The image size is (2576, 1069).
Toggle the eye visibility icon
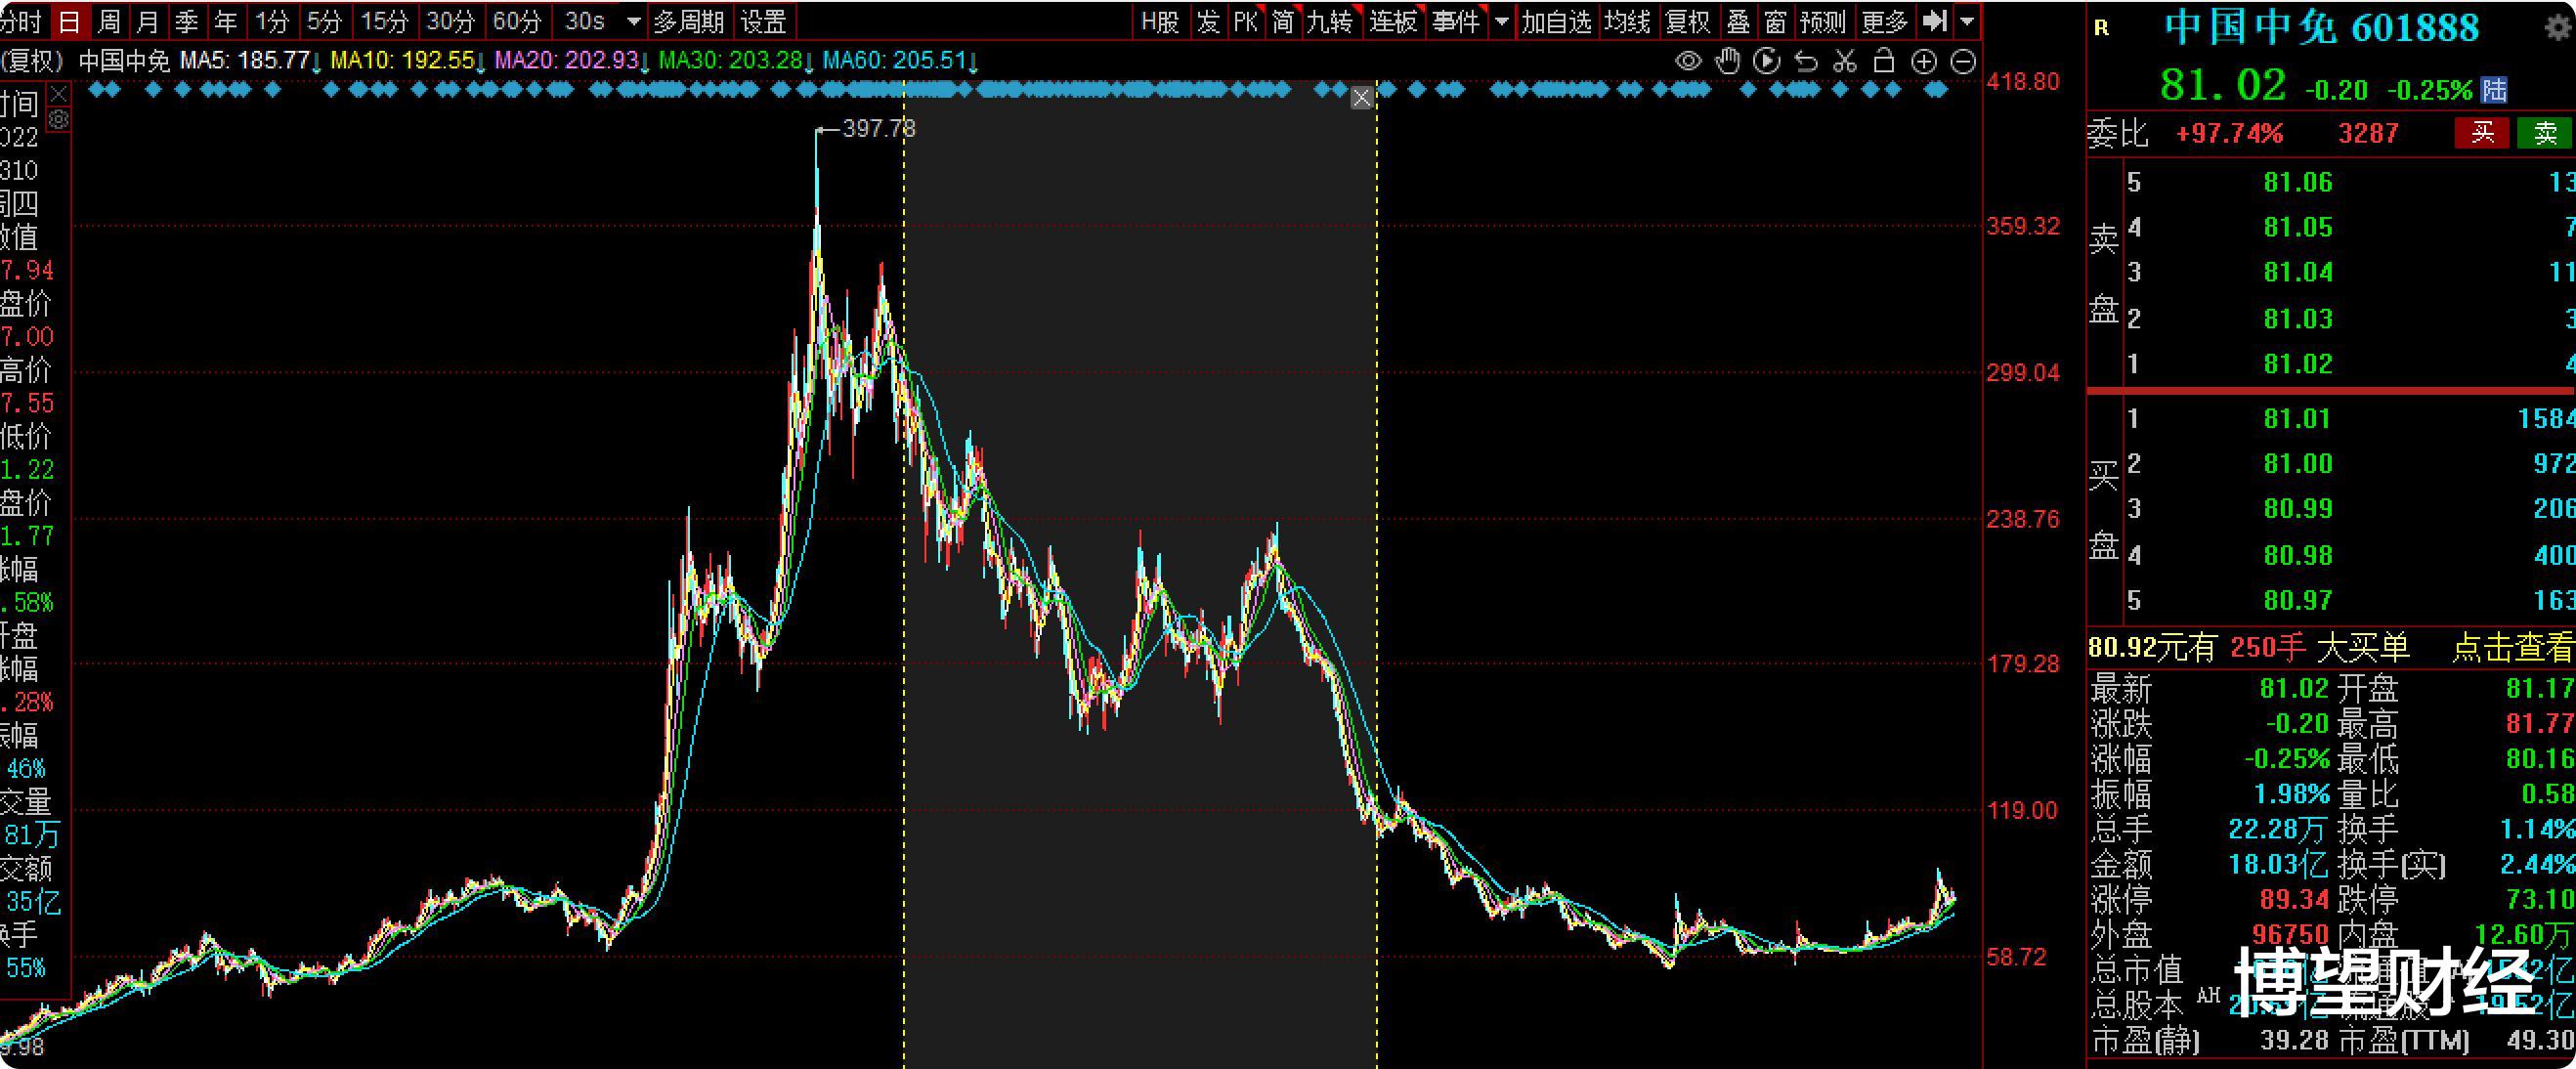click(x=1688, y=62)
